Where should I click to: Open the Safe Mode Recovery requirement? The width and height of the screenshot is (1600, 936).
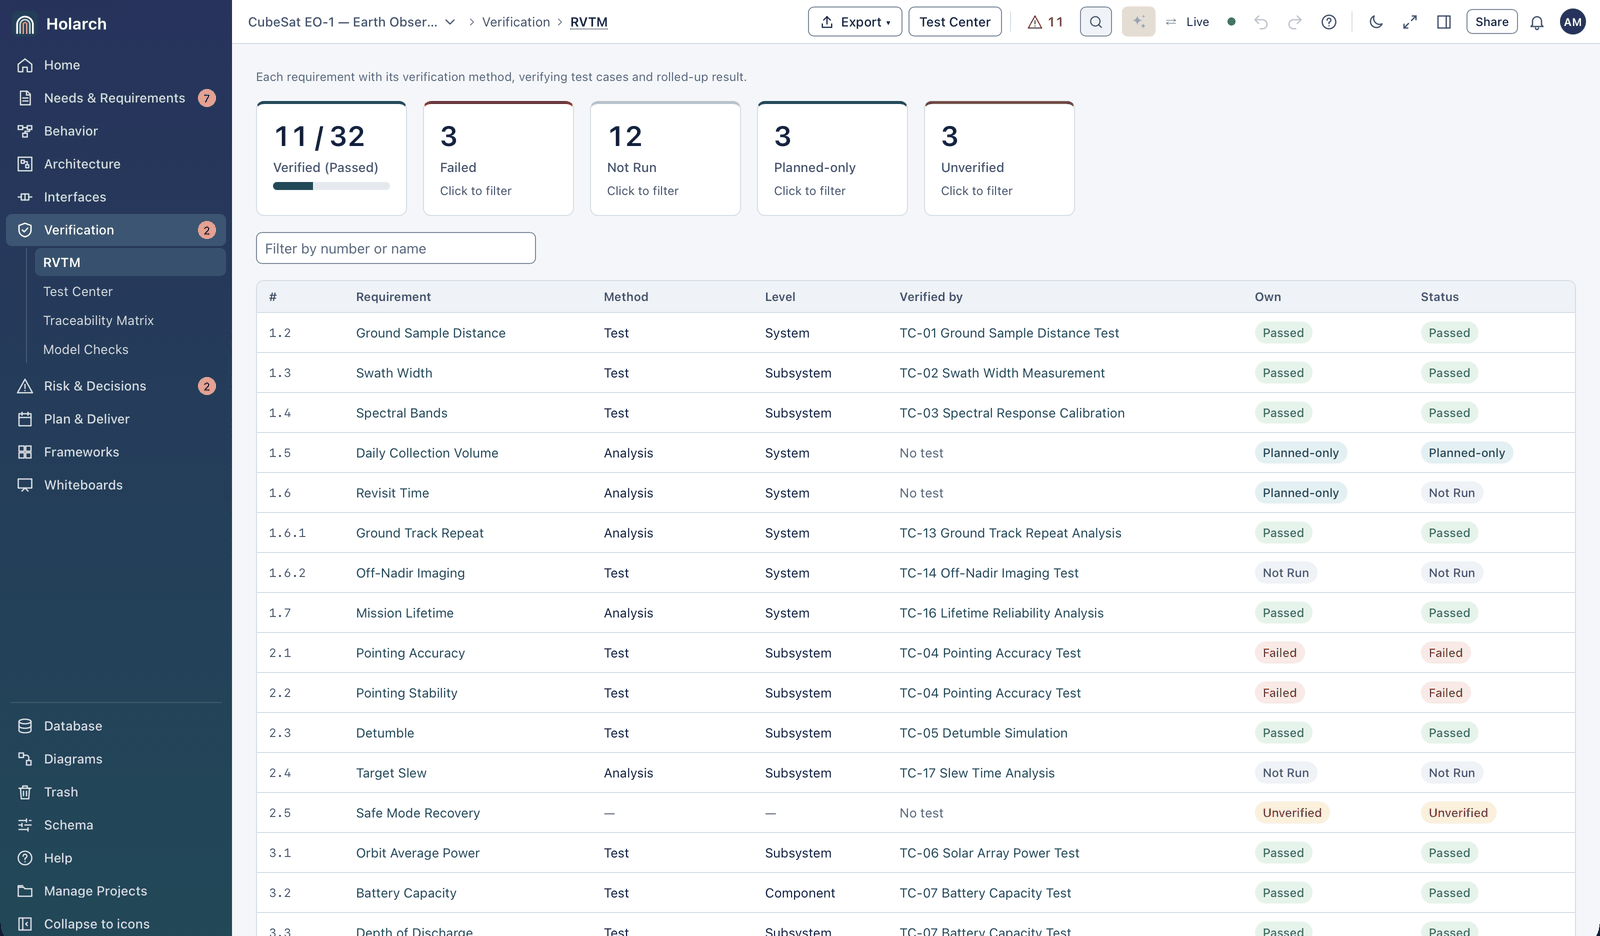418,813
